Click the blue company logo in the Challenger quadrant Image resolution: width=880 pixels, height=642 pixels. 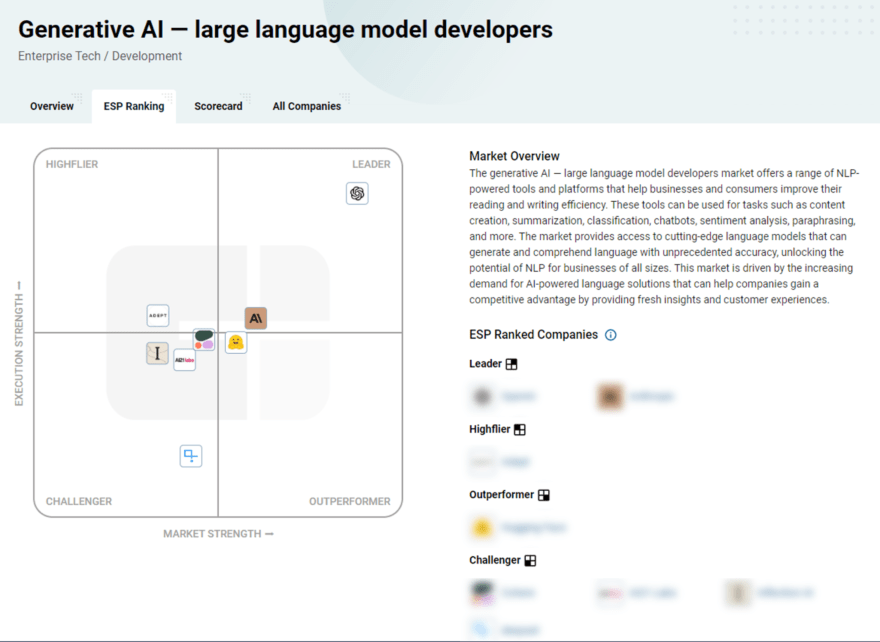[x=190, y=456]
